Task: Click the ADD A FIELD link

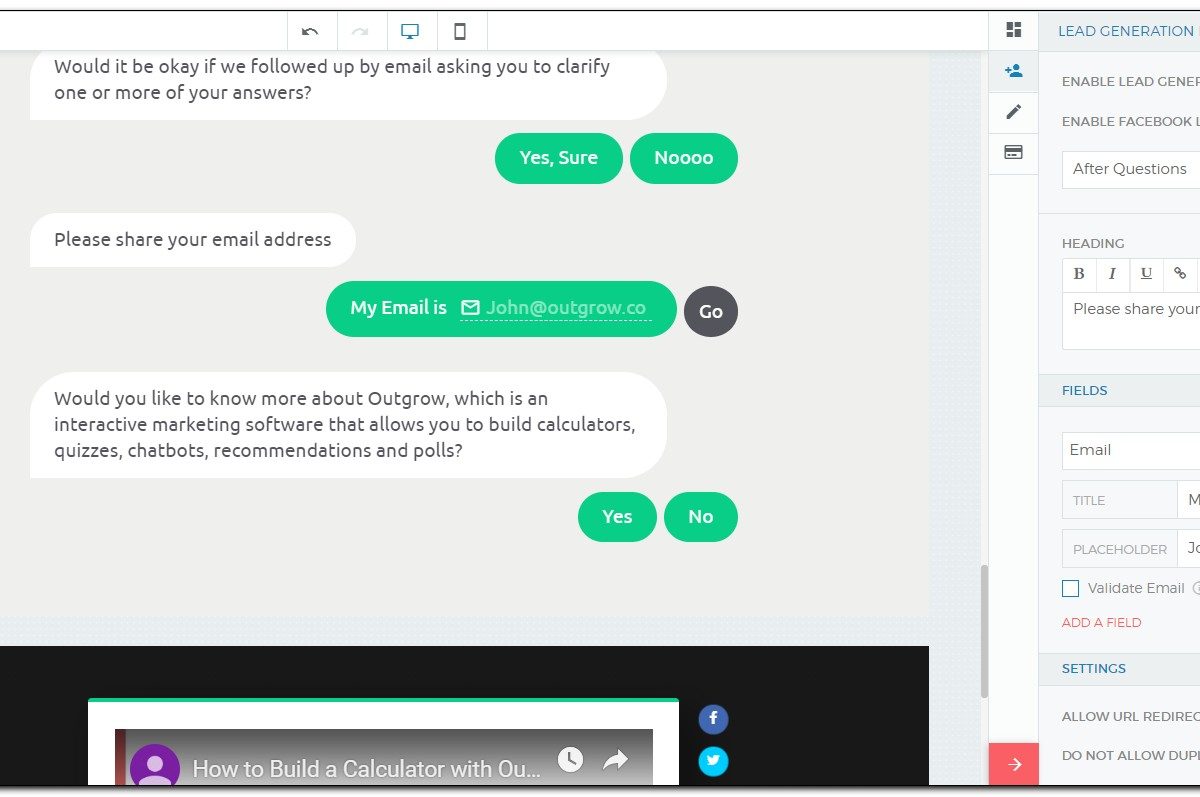Action: click(x=1101, y=622)
